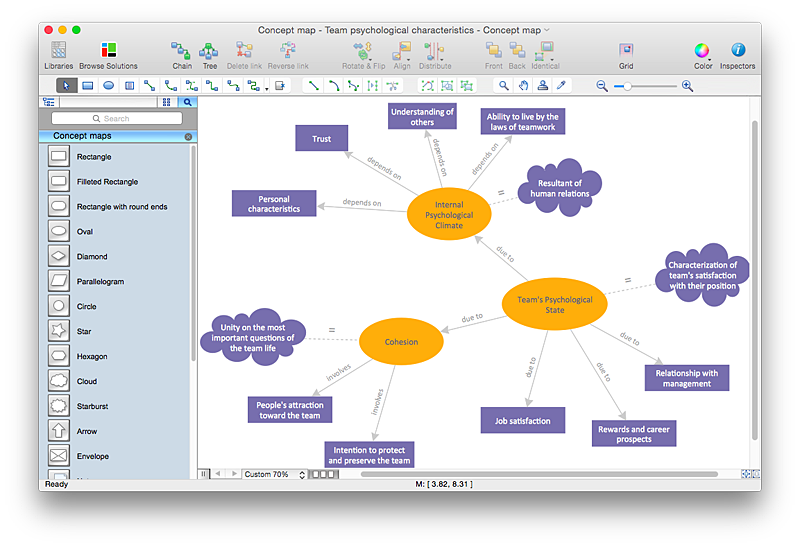Open the document title dropdown arrow
The image size is (800, 547).
click(547, 30)
